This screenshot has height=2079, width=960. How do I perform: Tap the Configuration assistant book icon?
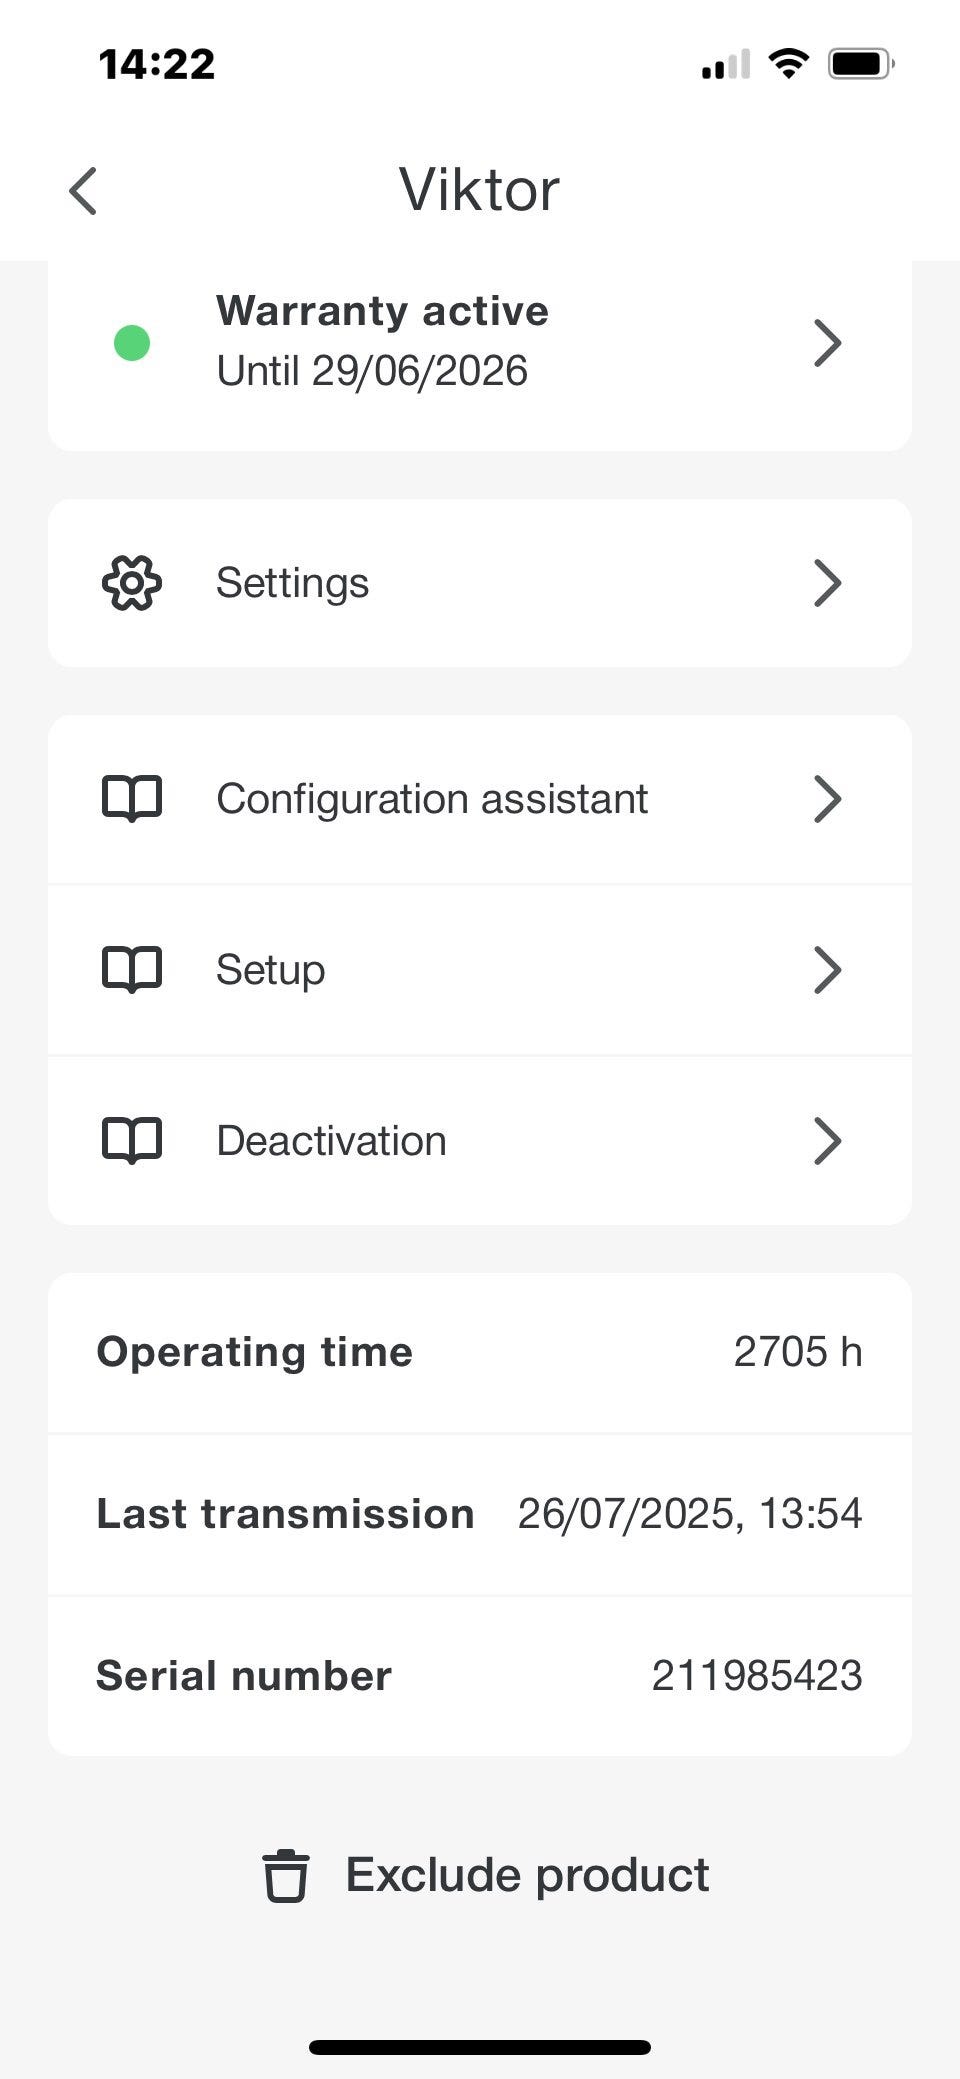point(132,799)
